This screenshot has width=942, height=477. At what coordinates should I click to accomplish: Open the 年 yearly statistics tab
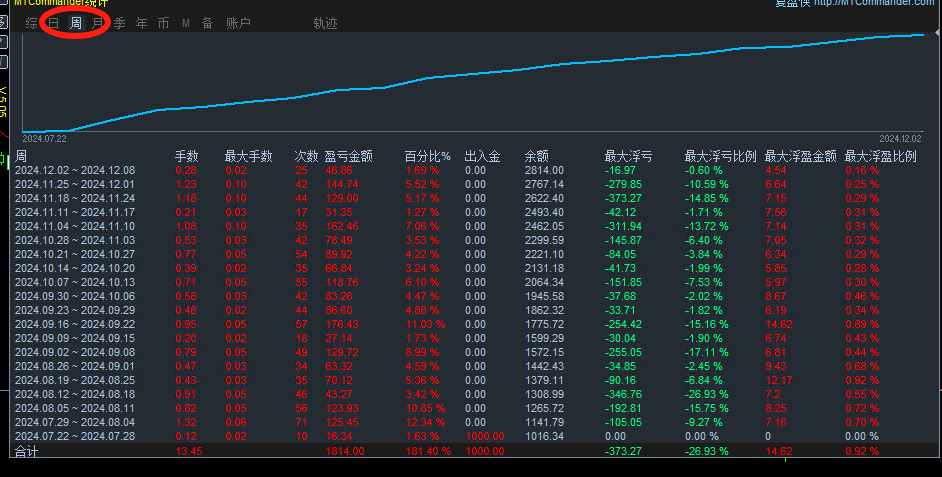pyautogui.click(x=142, y=23)
